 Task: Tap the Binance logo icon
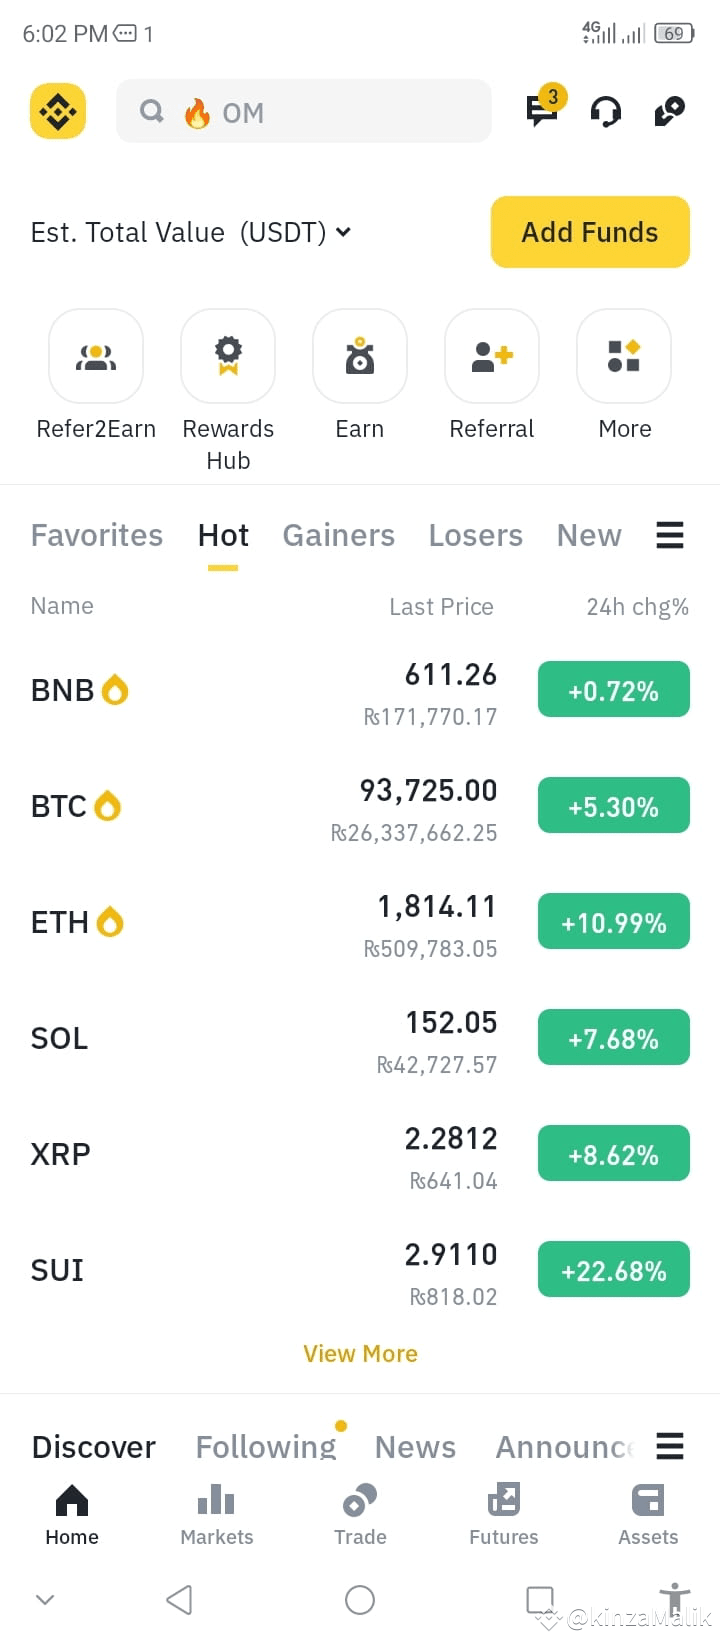click(58, 111)
